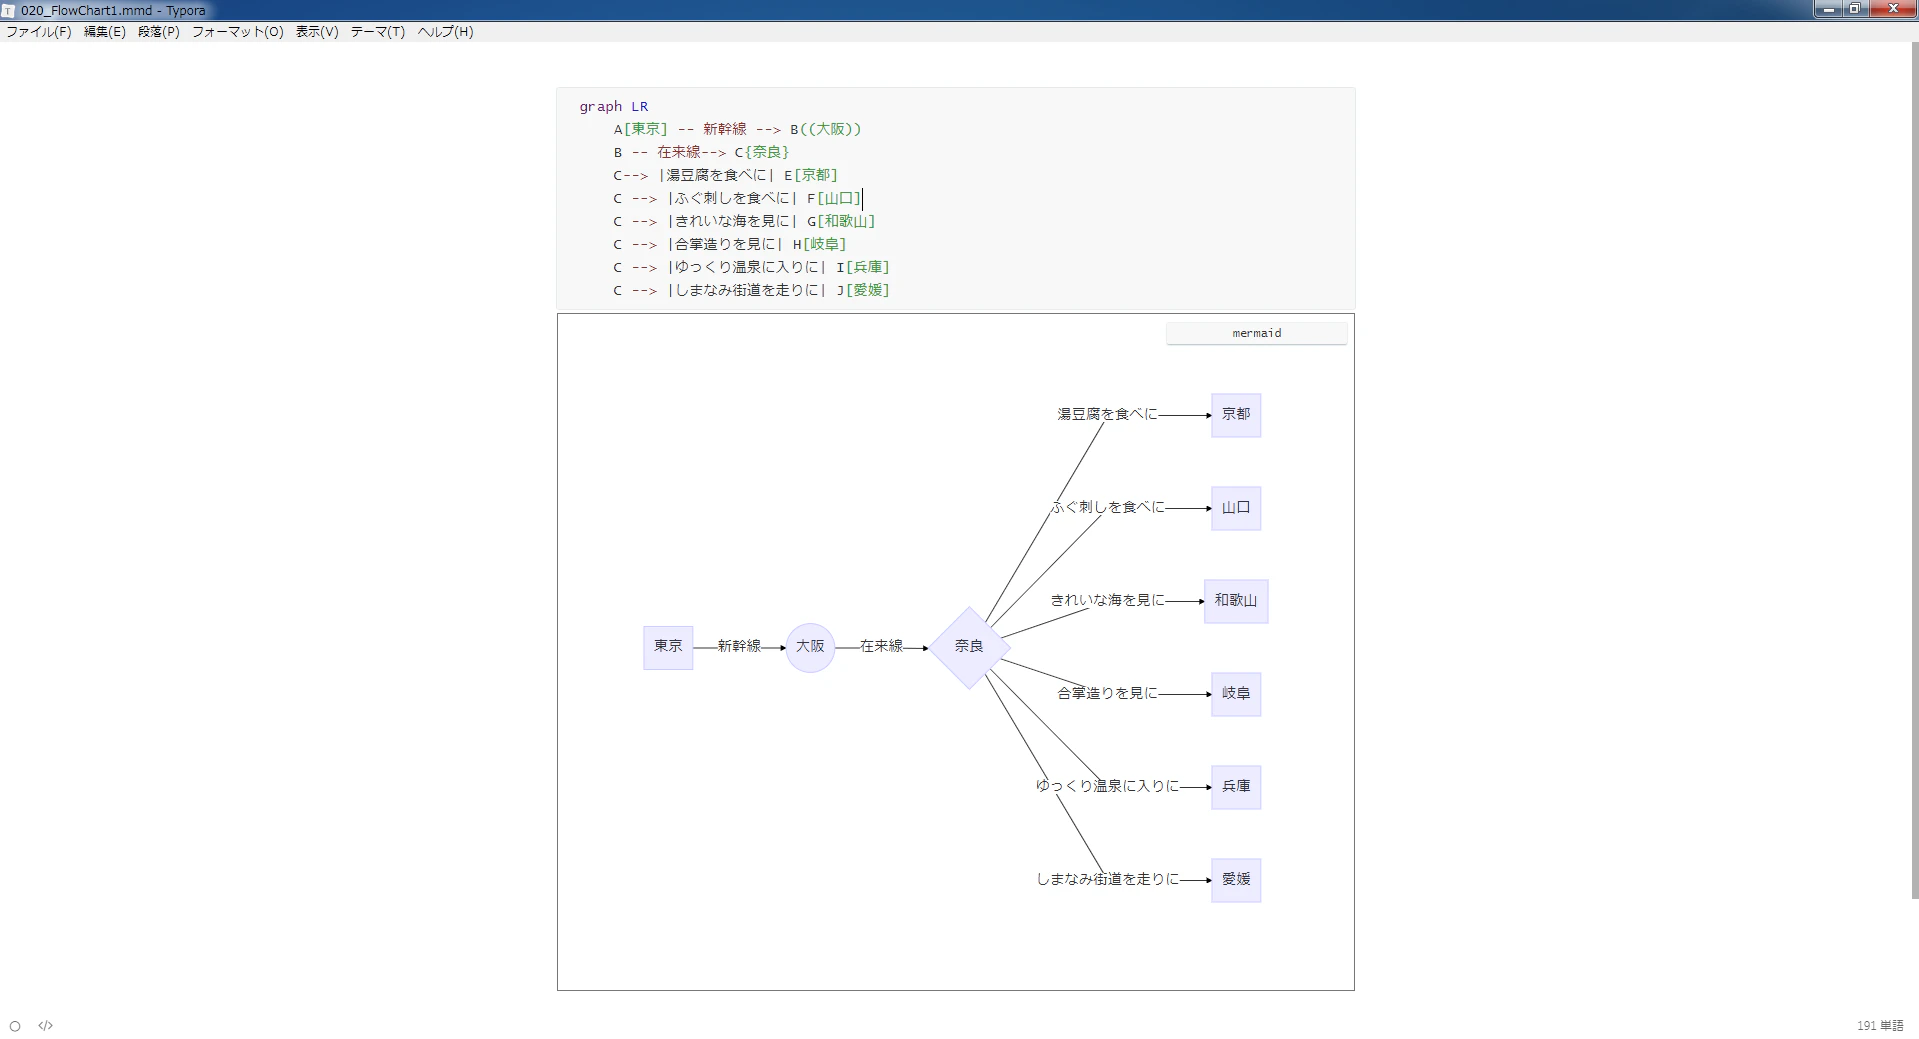Click the 京都 node in flowchart
The width and height of the screenshot is (1919, 1039).
1236,415
